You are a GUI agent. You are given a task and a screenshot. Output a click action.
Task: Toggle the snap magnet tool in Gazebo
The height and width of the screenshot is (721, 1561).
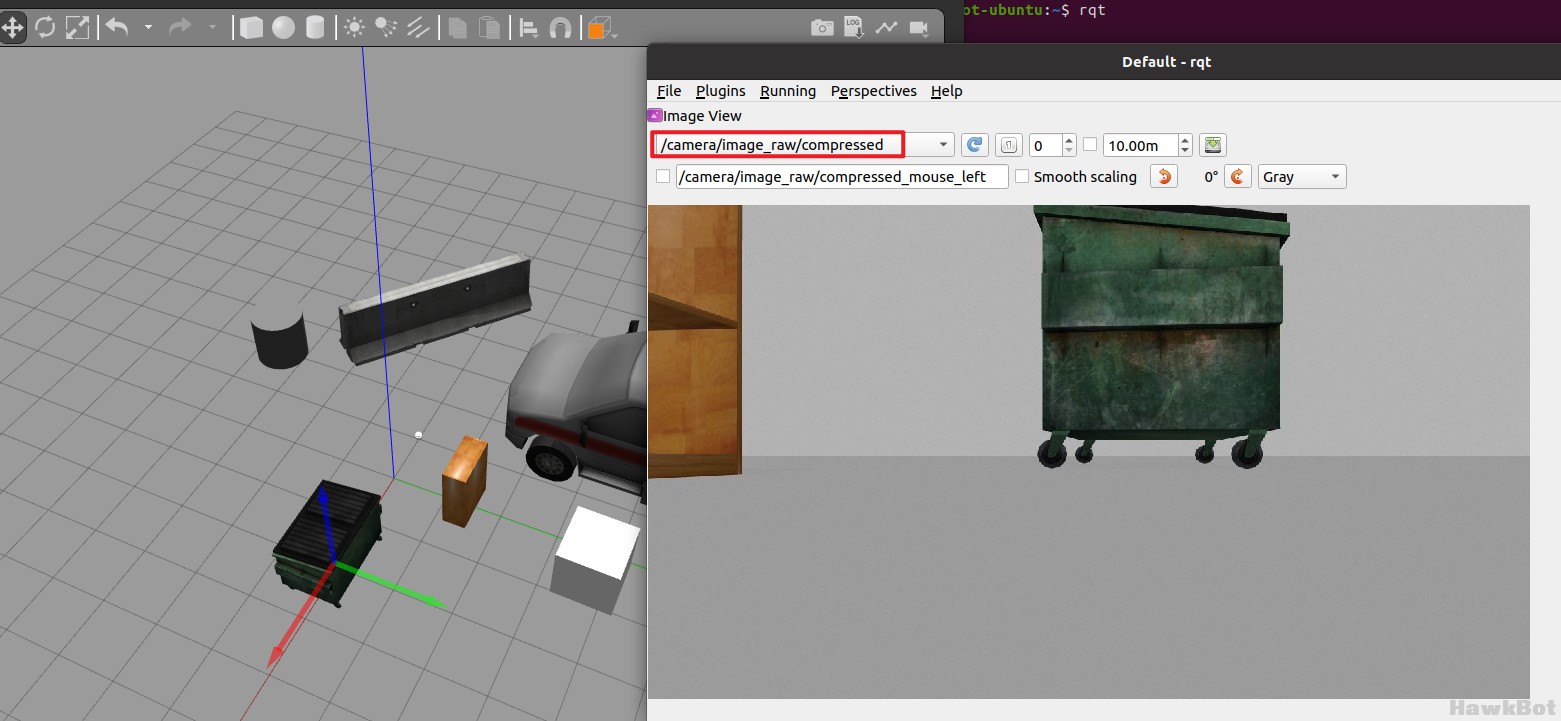tap(560, 28)
